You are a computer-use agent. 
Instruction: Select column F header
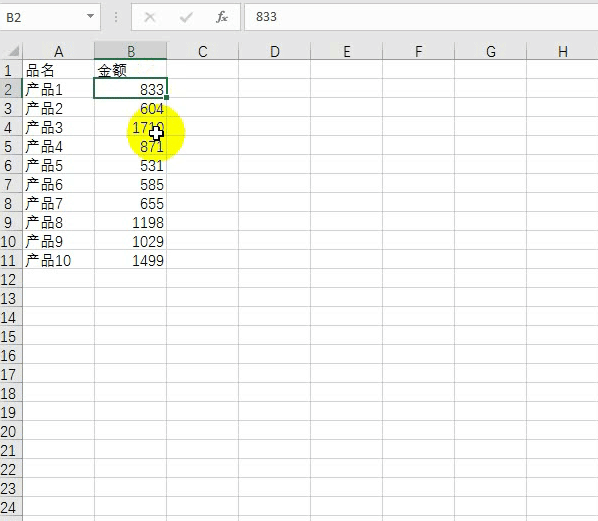pyautogui.click(x=418, y=51)
